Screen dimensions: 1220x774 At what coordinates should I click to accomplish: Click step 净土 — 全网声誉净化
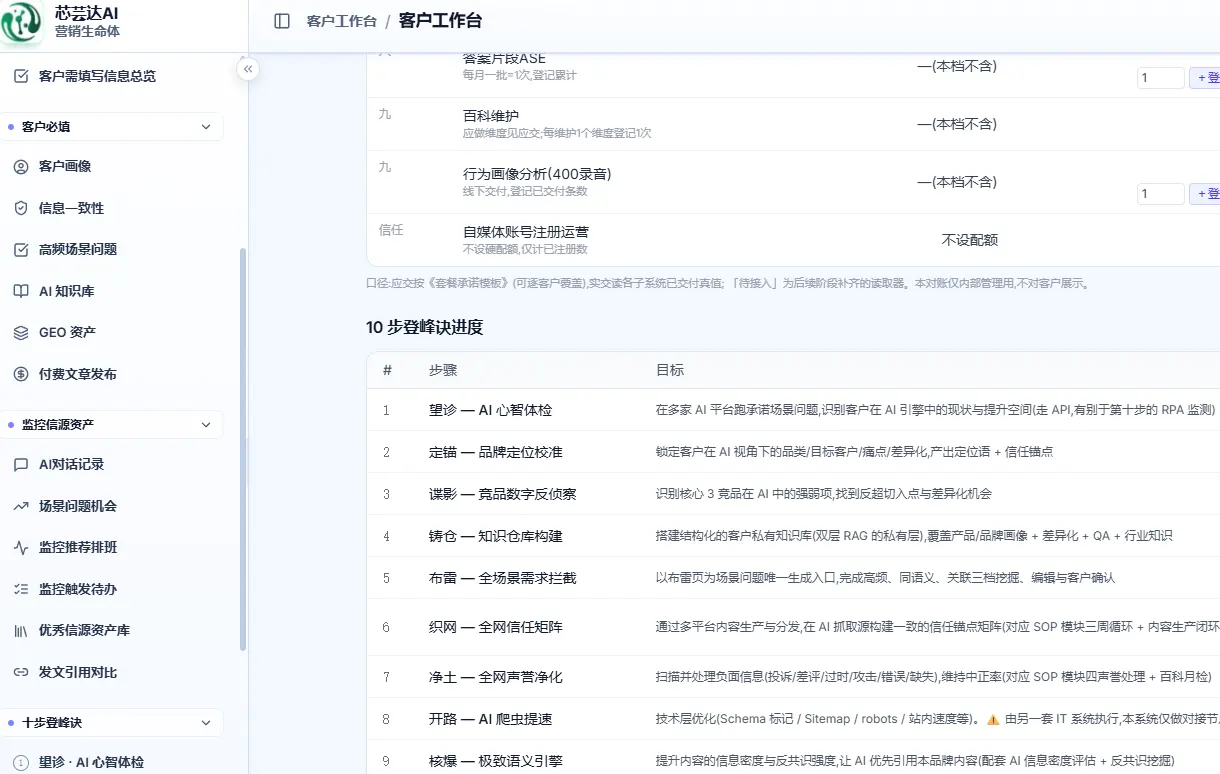click(x=496, y=677)
